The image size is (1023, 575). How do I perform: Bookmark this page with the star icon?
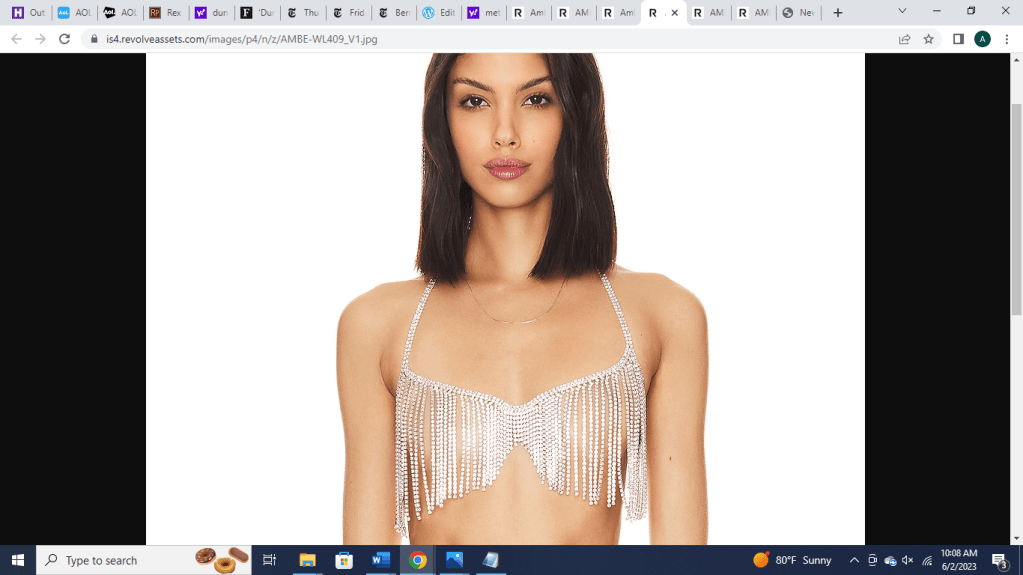pyautogui.click(x=928, y=39)
